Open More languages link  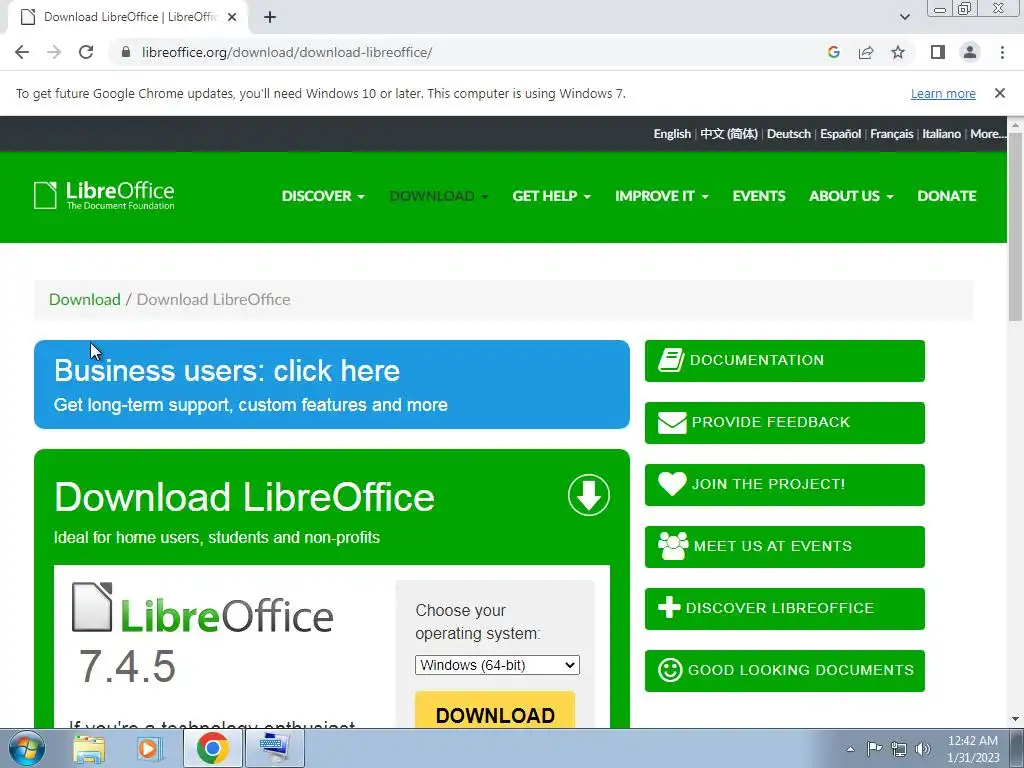point(987,134)
